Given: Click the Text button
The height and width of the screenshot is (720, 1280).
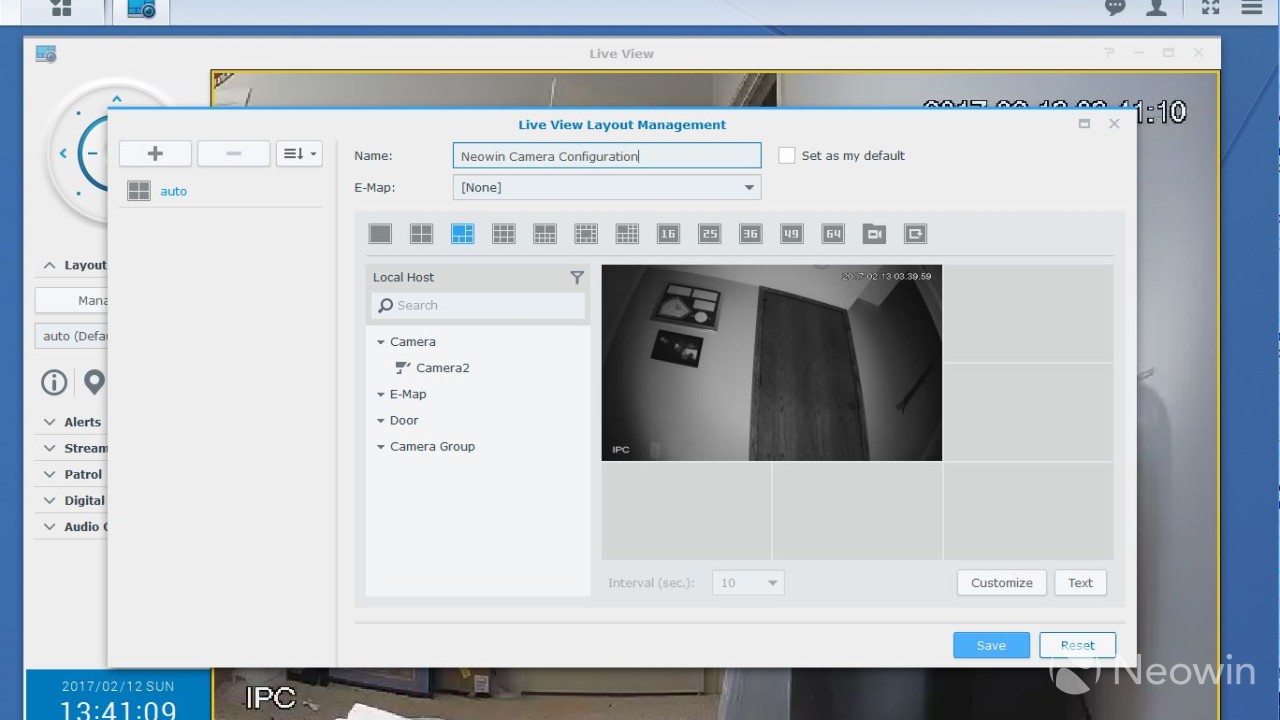Looking at the screenshot, I should [x=1080, y=583].
